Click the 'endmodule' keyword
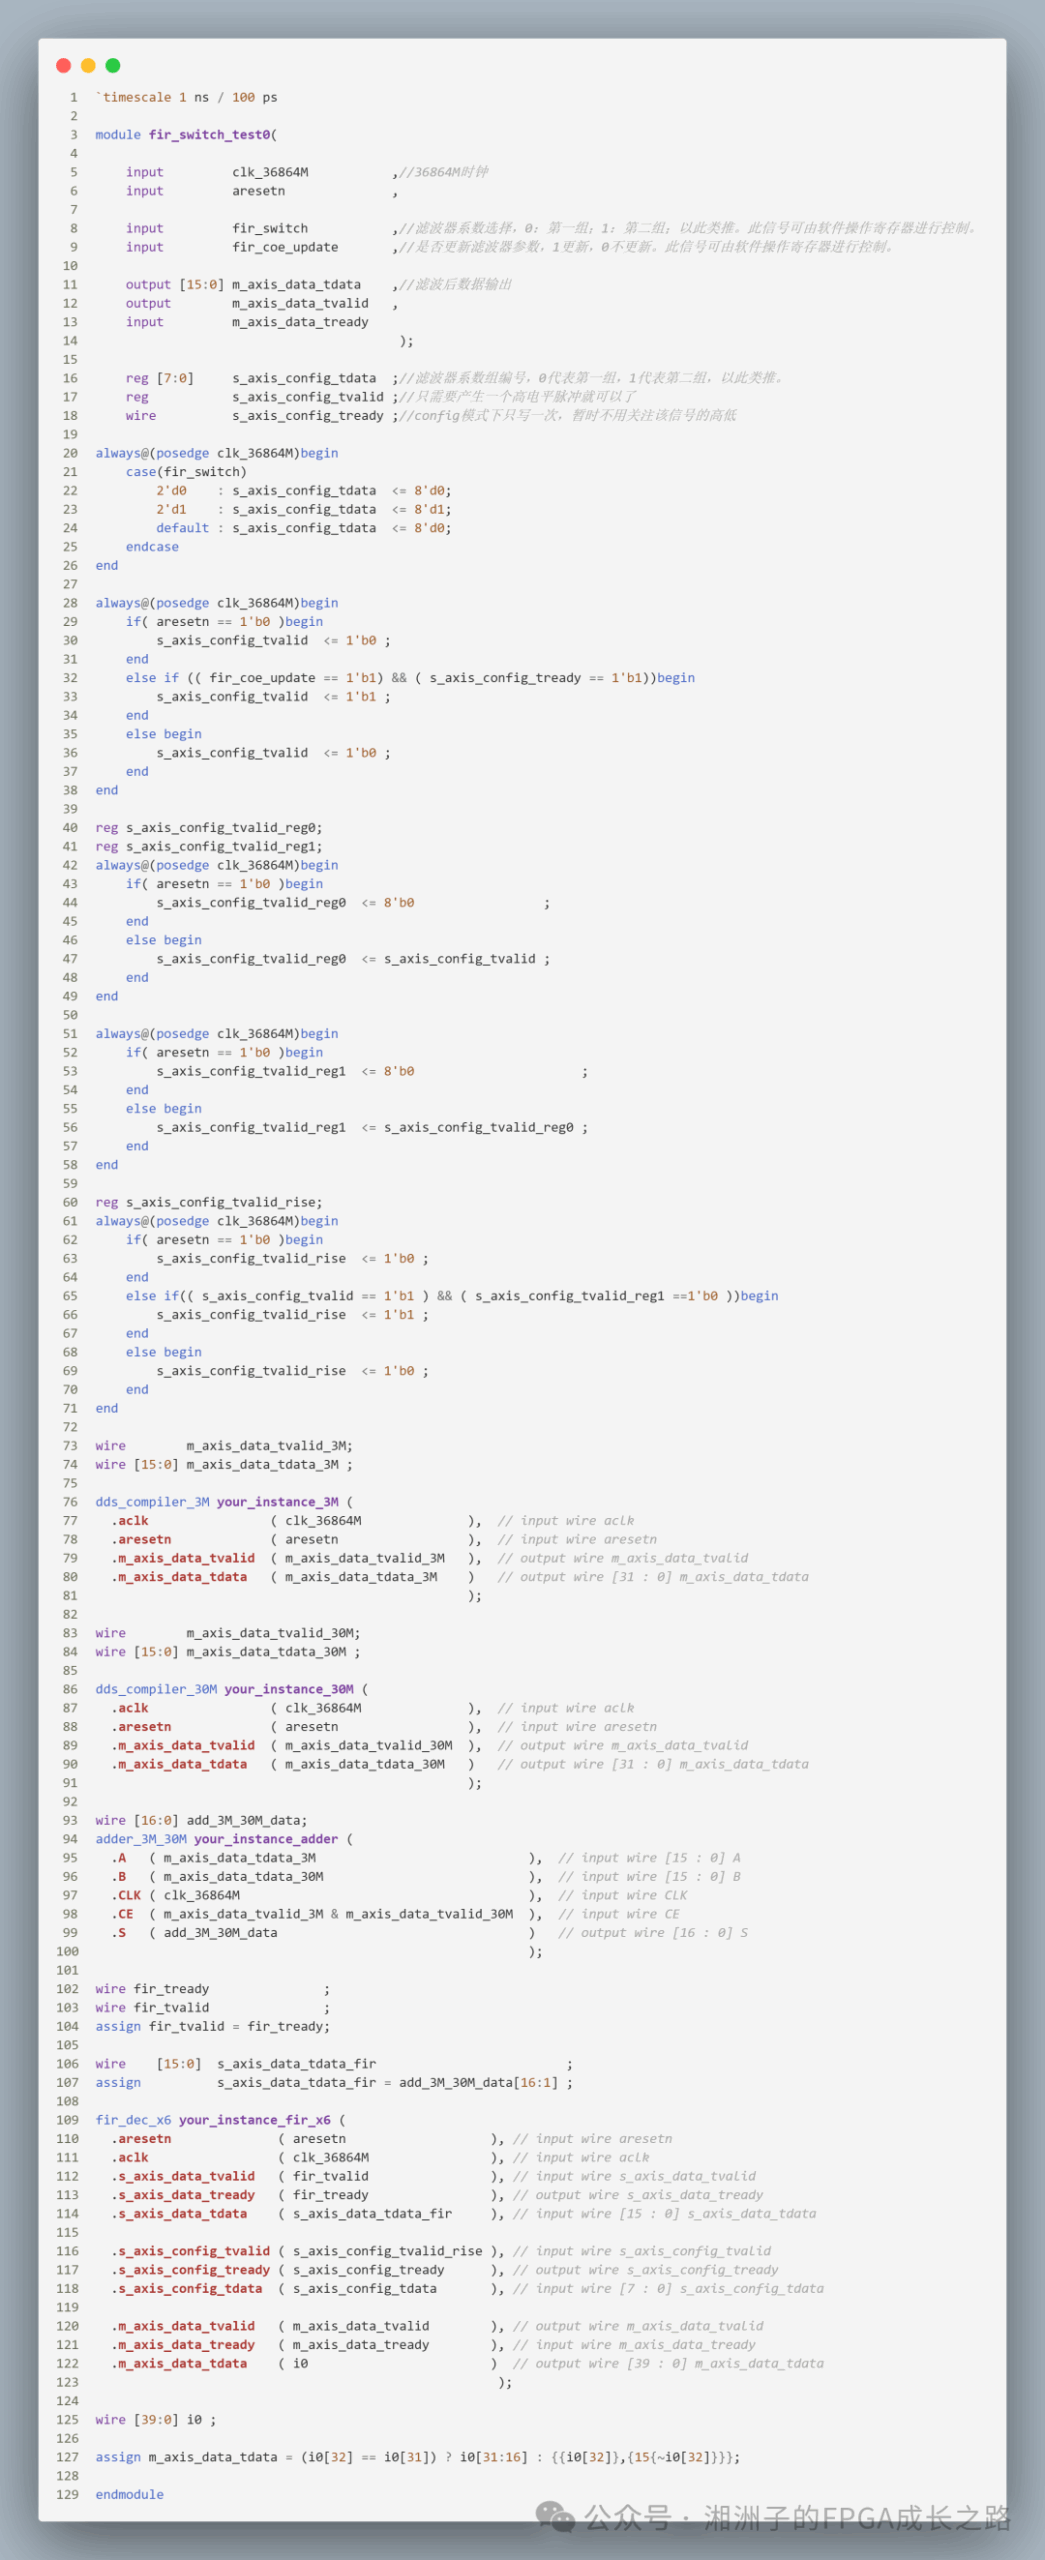Image resolution: width=1045 pixels, height=2560 pixels. tap(129, 2495)
